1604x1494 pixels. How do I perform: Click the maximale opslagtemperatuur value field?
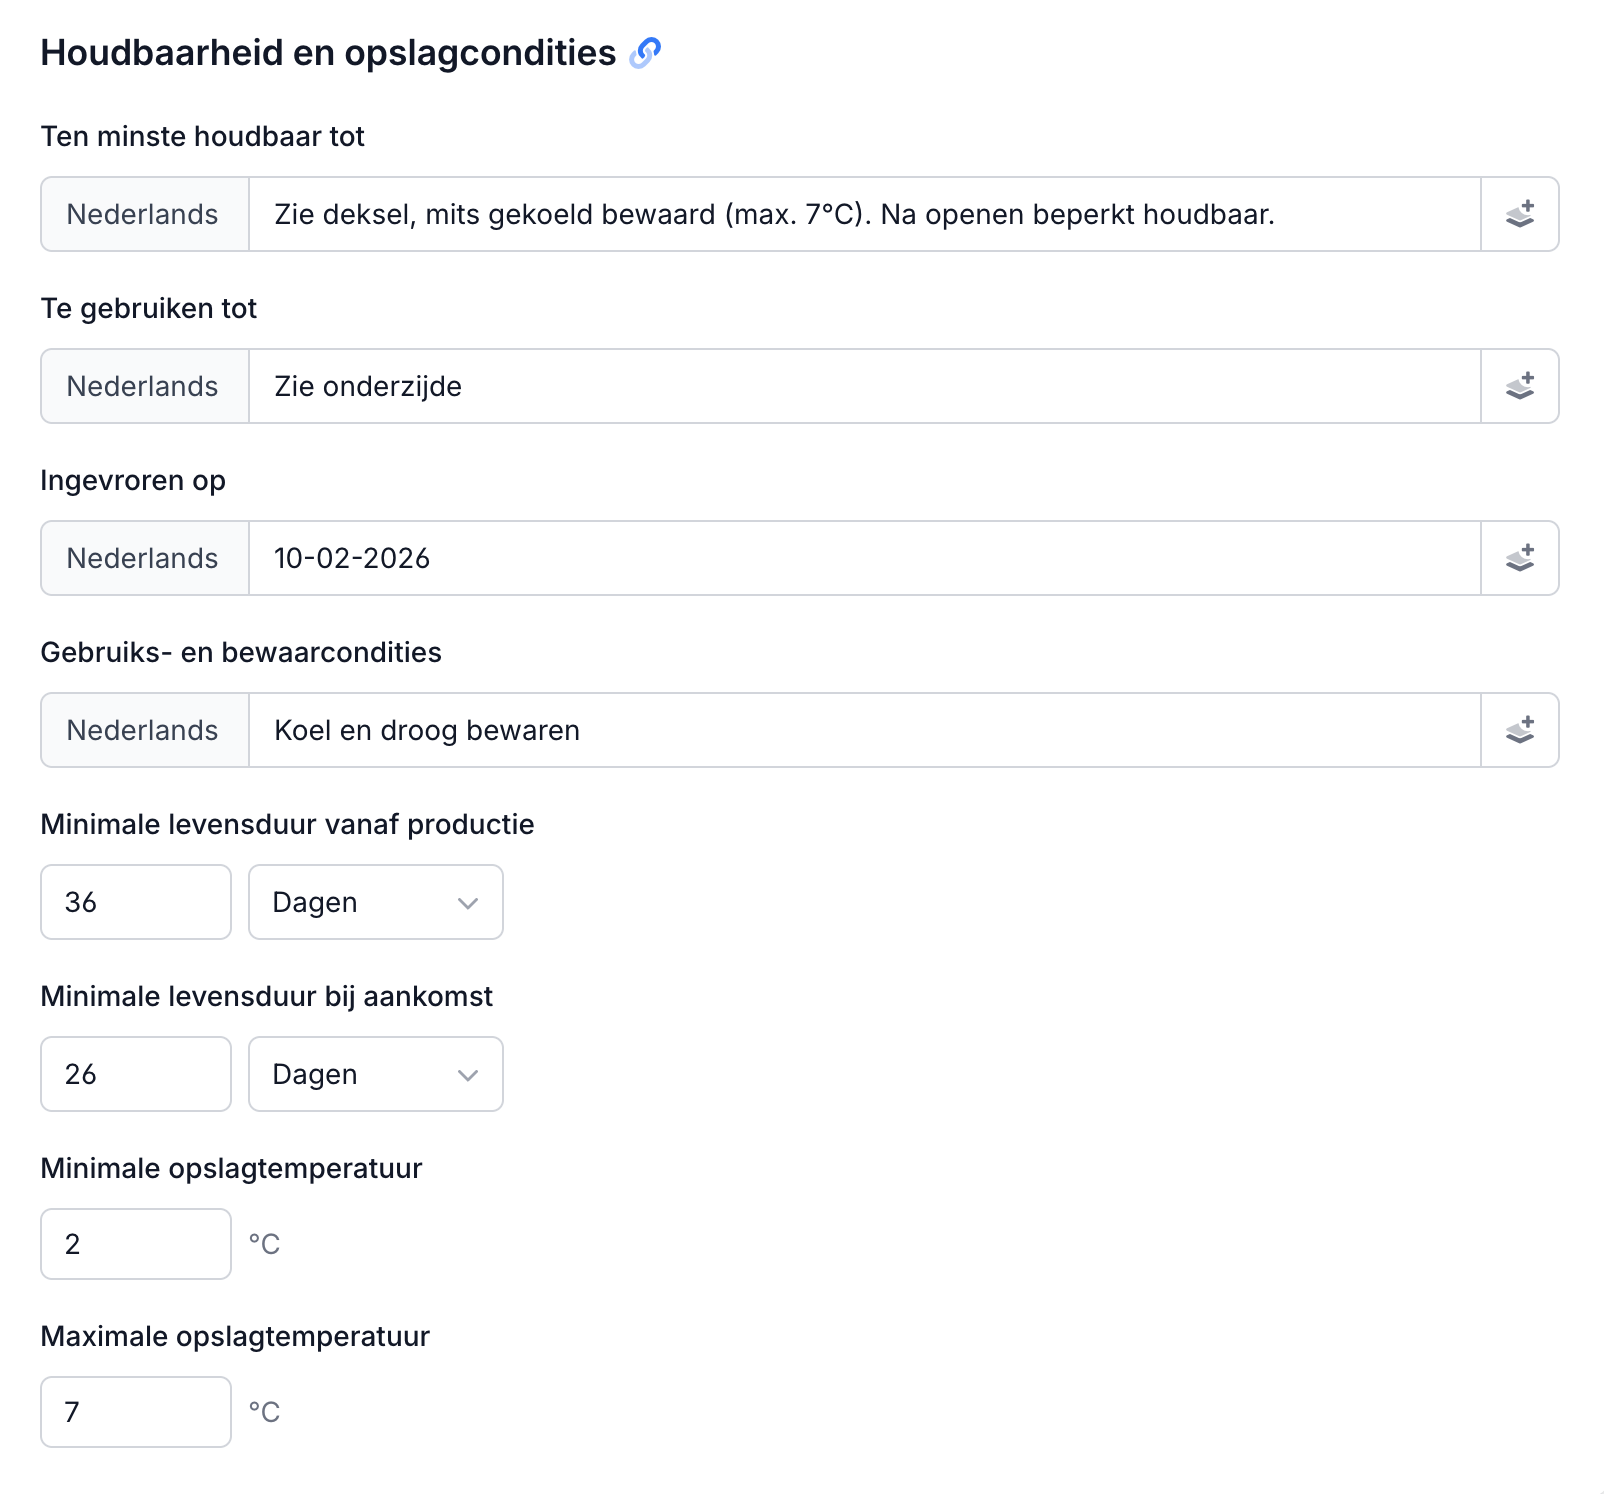135,1411
